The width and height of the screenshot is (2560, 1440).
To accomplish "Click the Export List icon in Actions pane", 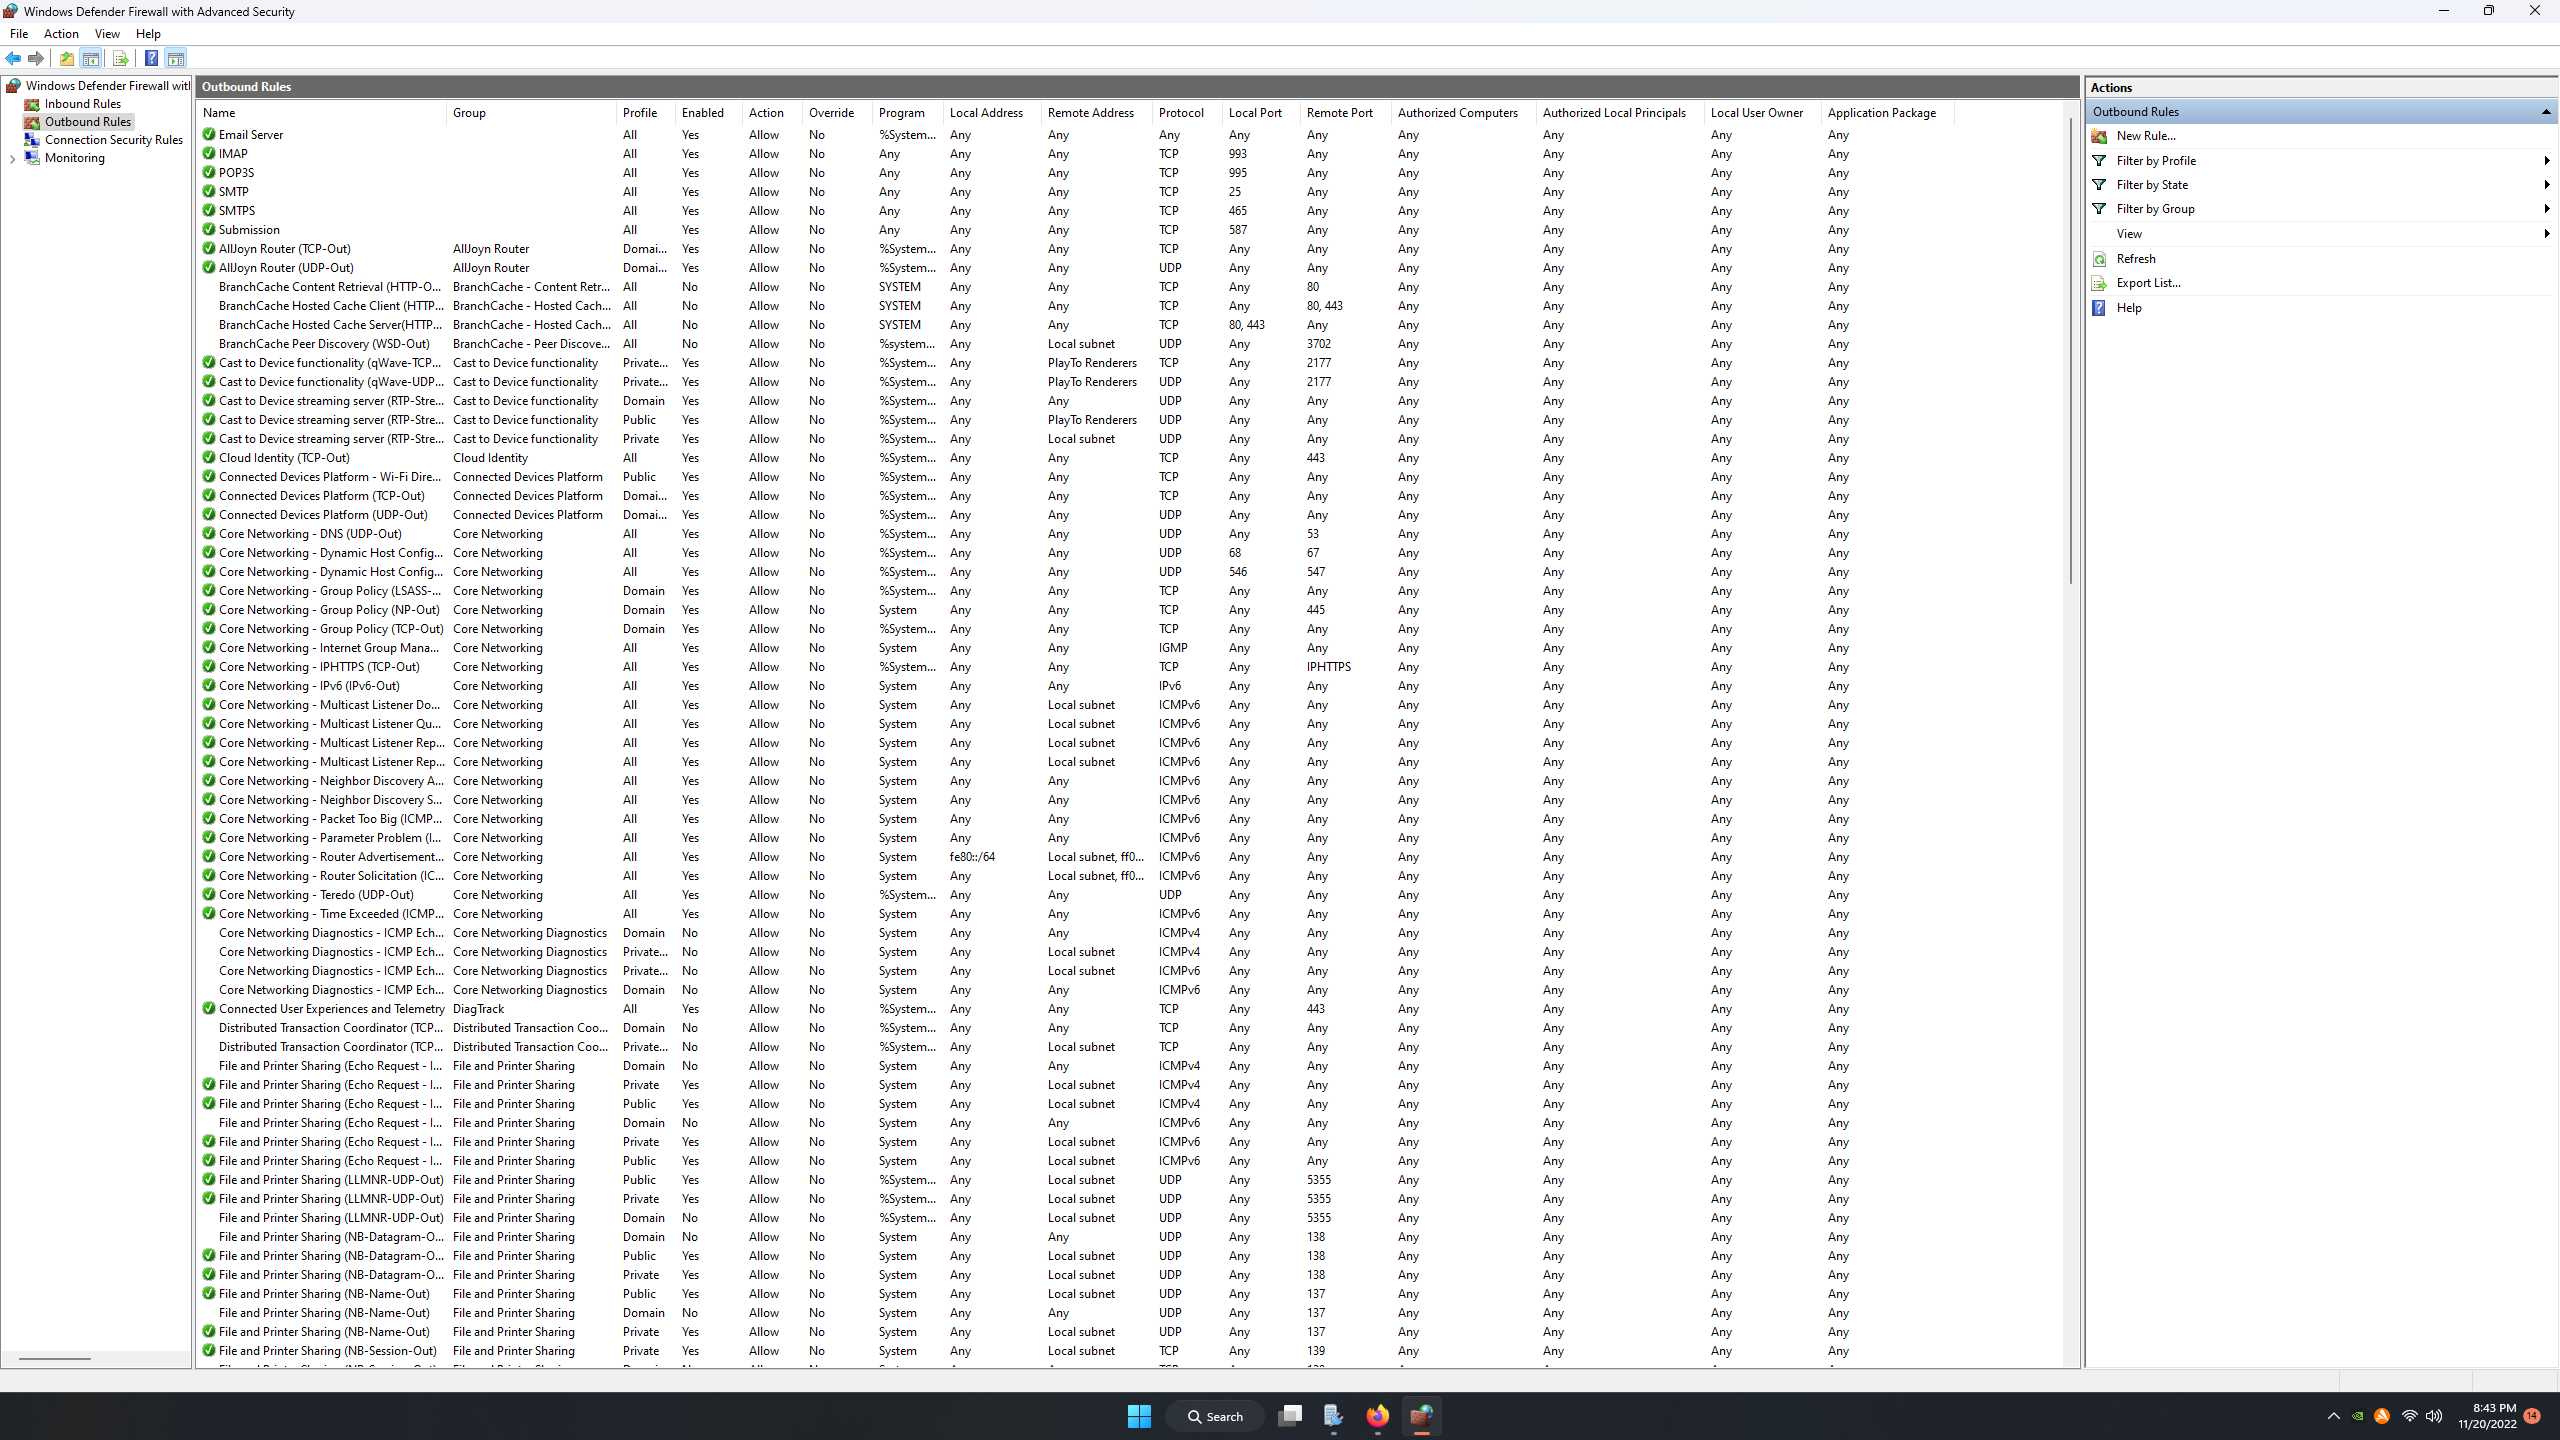I will pos(2099,283).
